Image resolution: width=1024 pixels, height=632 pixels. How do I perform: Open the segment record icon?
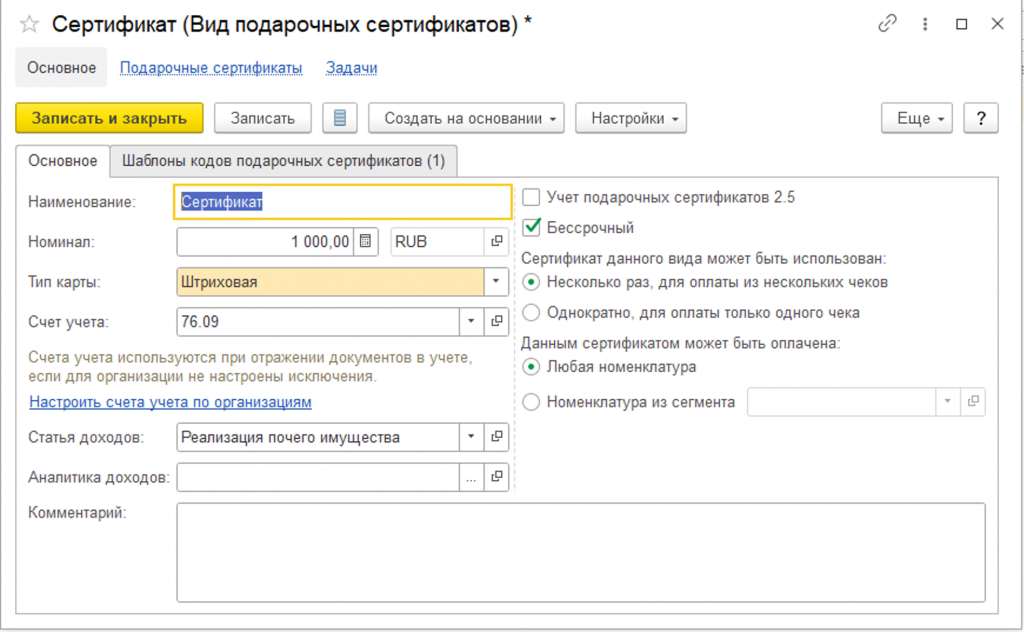pyautogui.click(x=973, y=402)
